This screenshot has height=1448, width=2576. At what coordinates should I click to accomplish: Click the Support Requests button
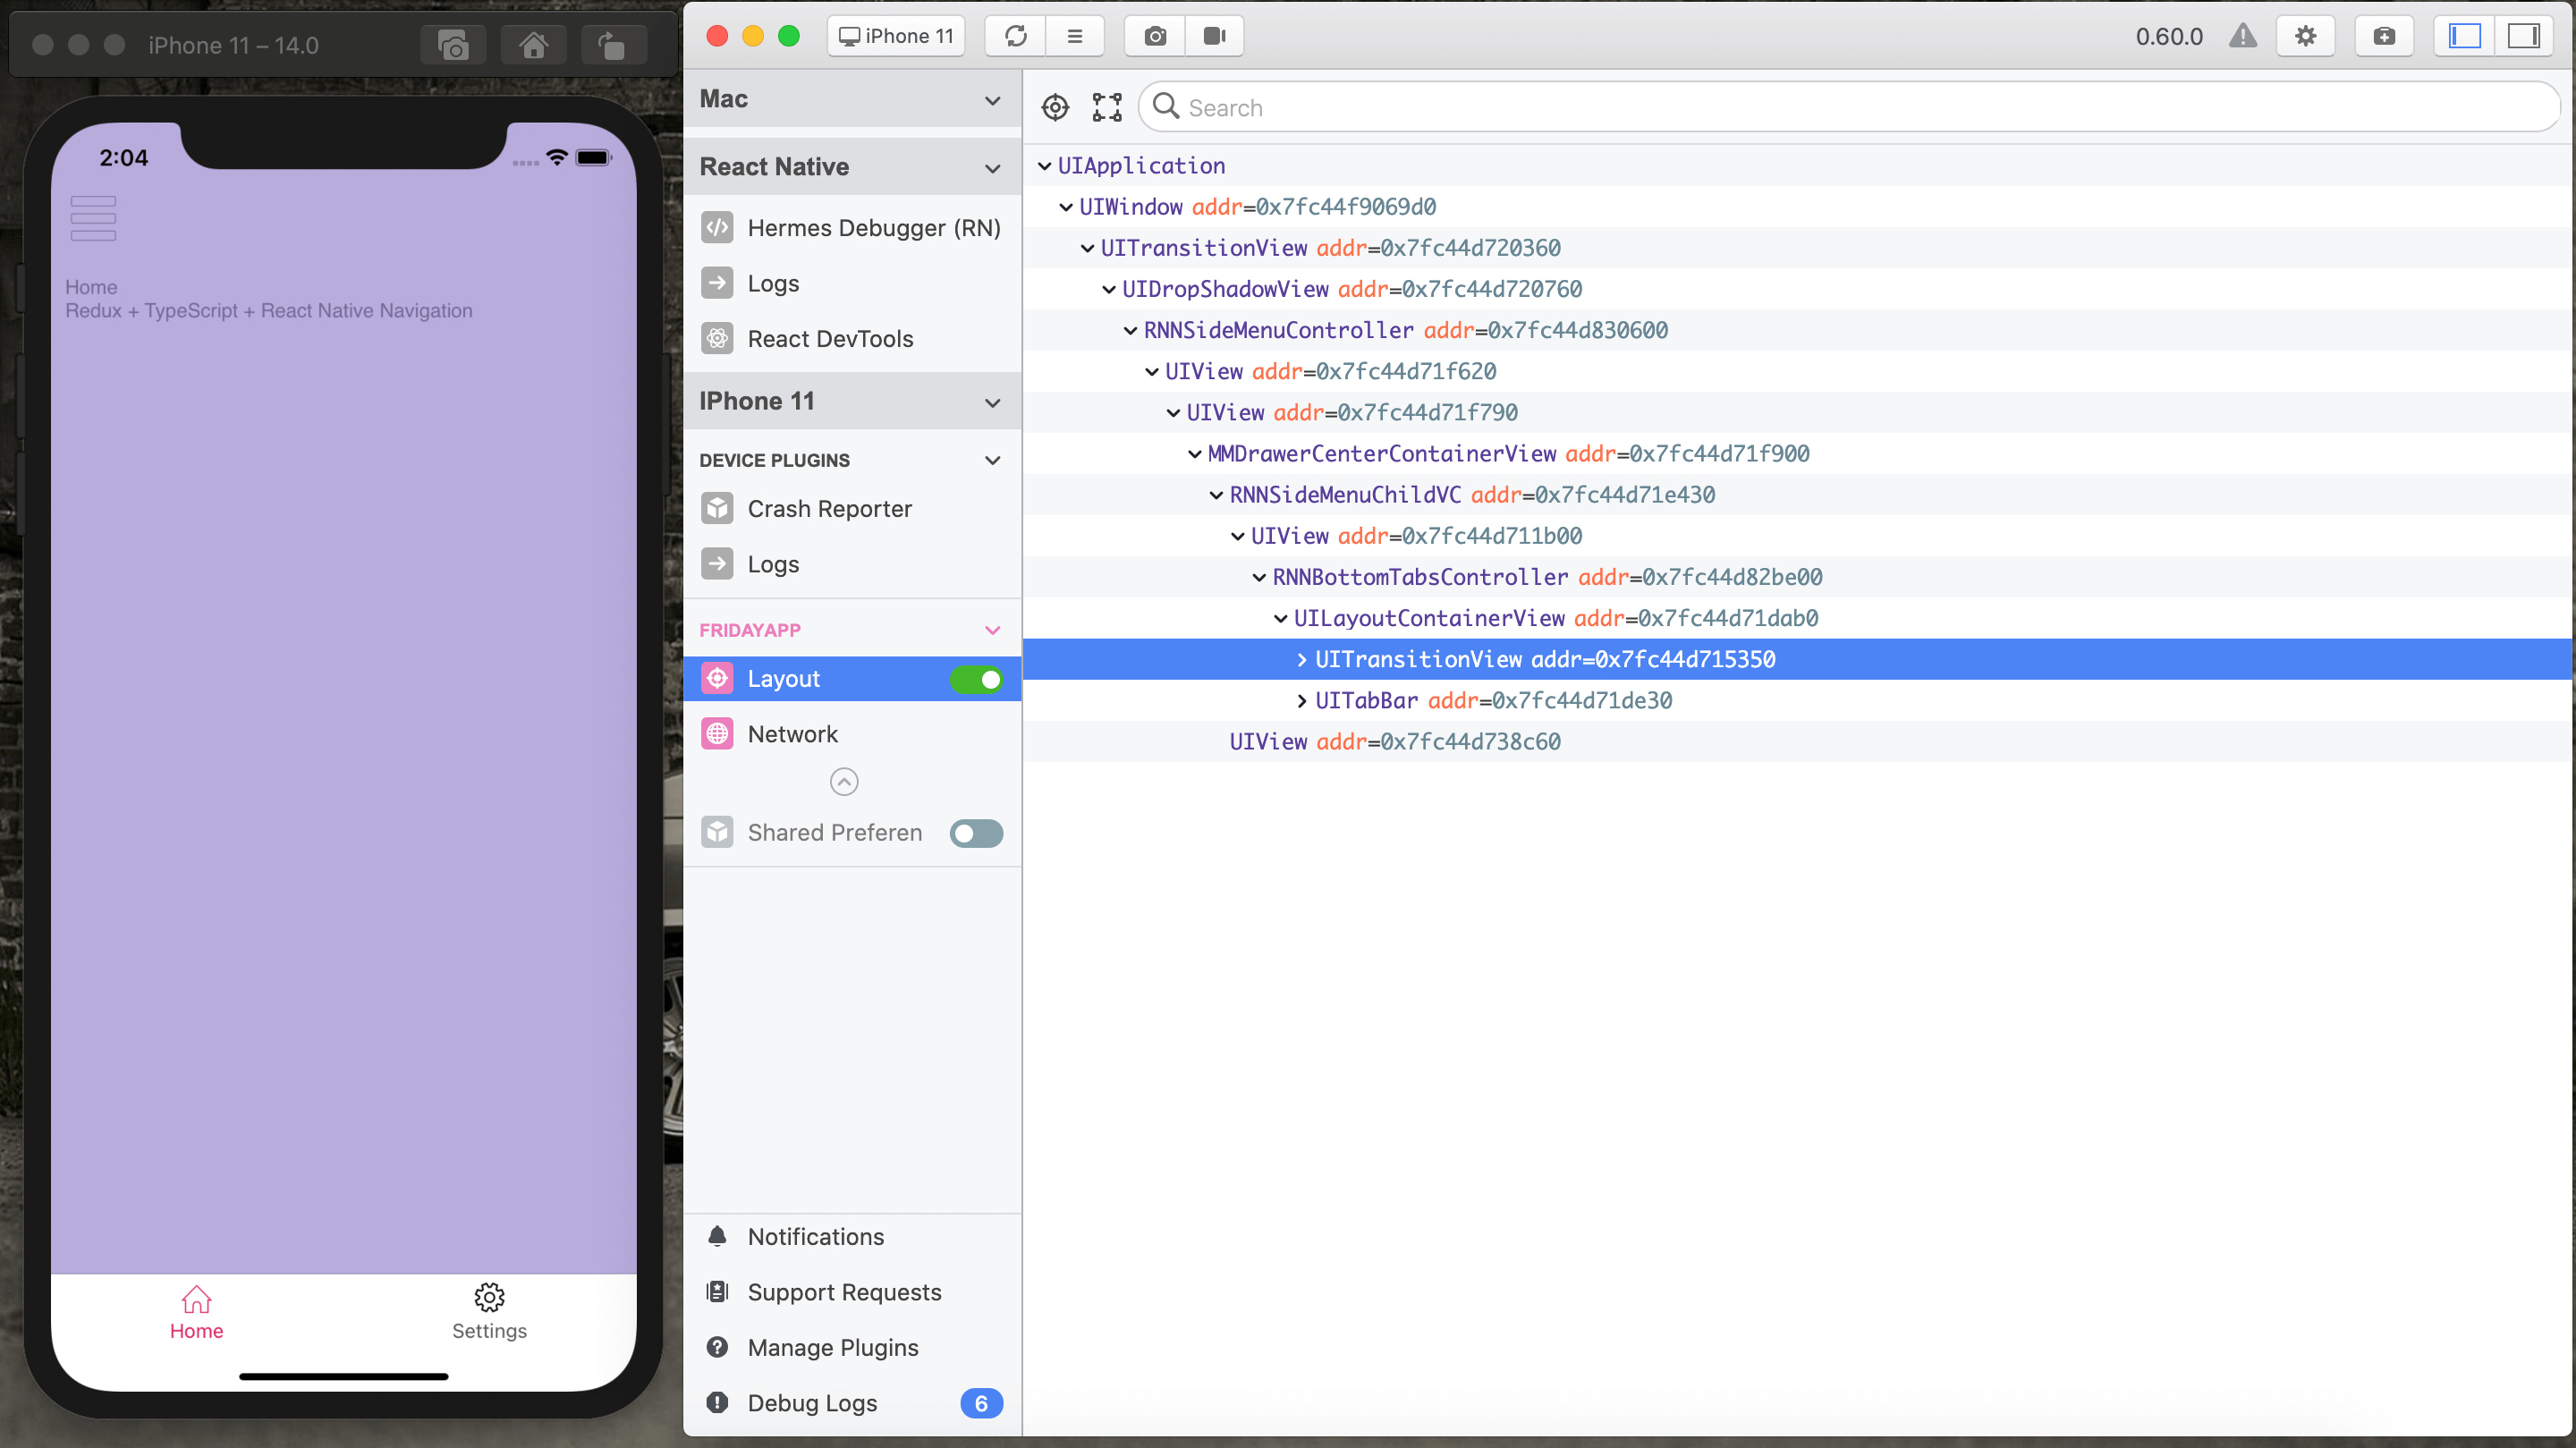pos(844,1291)
